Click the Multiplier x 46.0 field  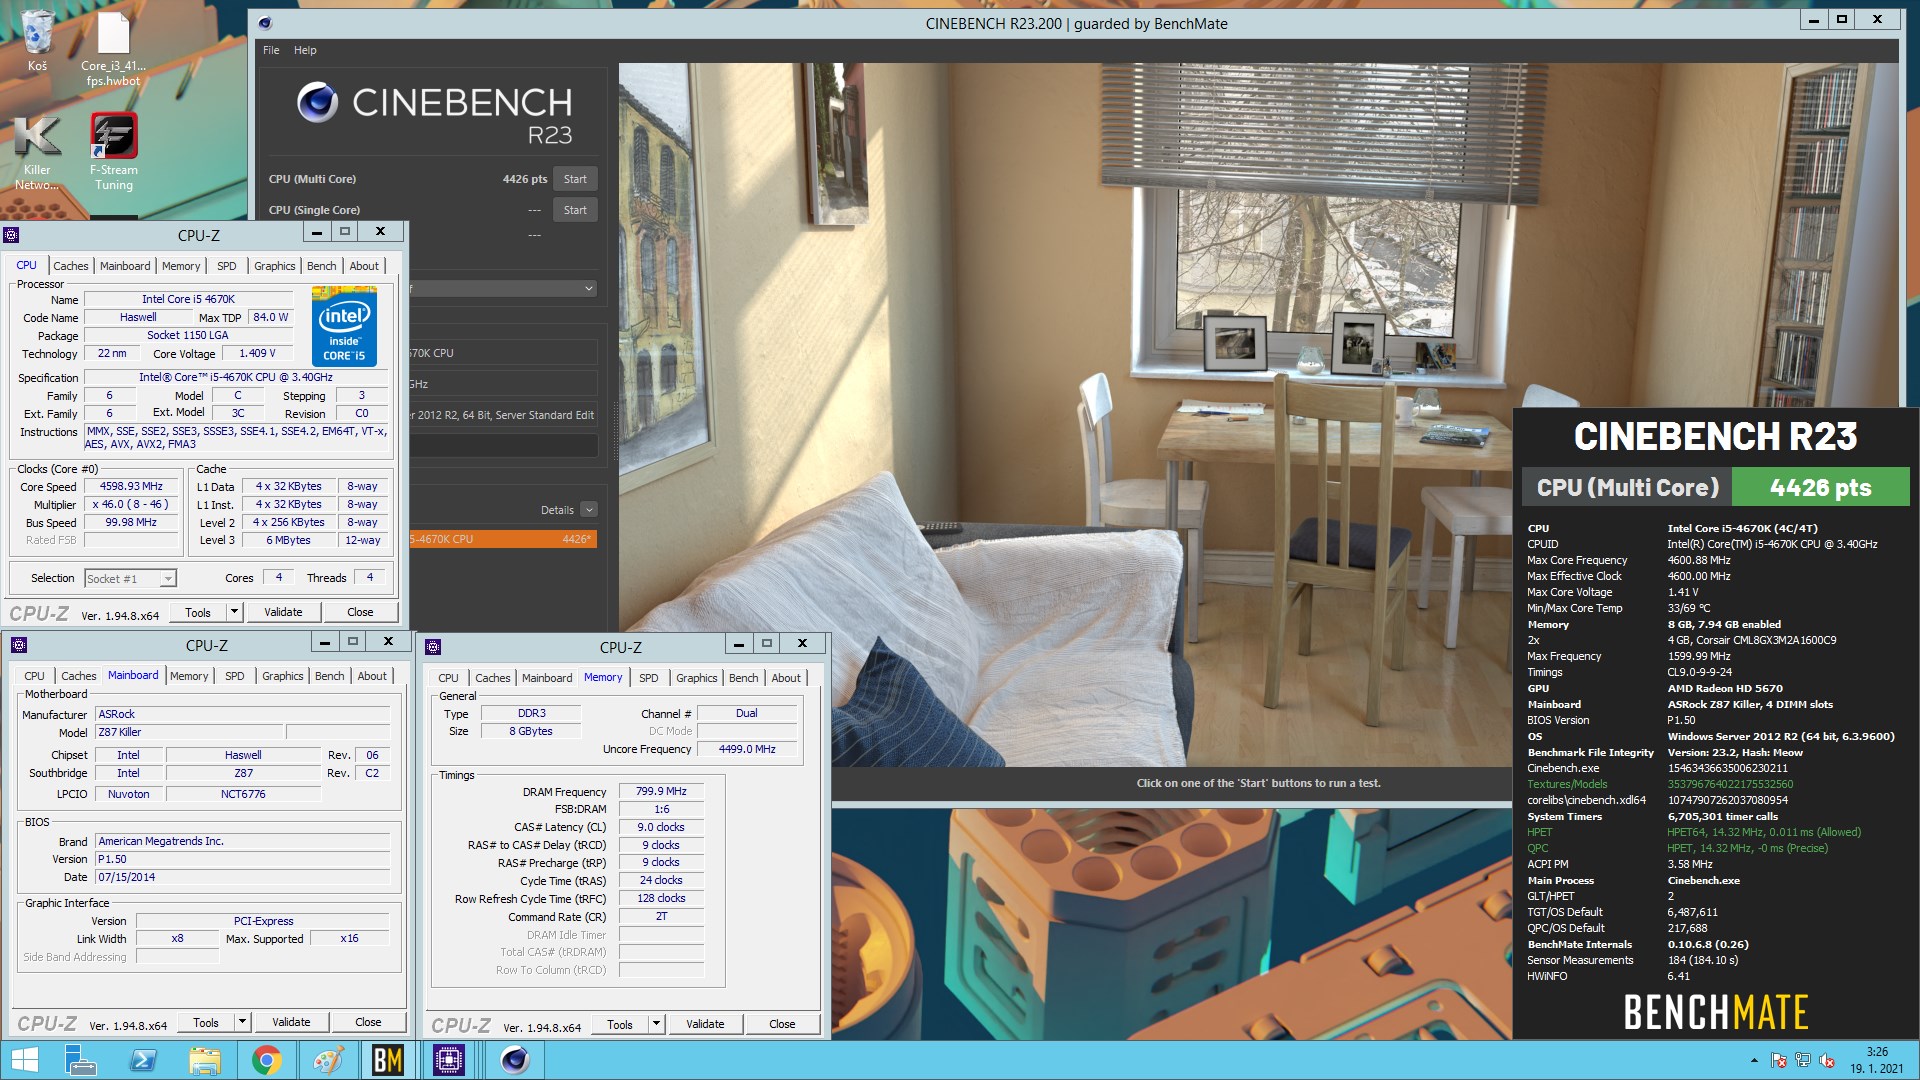click(x=131, y=504)
